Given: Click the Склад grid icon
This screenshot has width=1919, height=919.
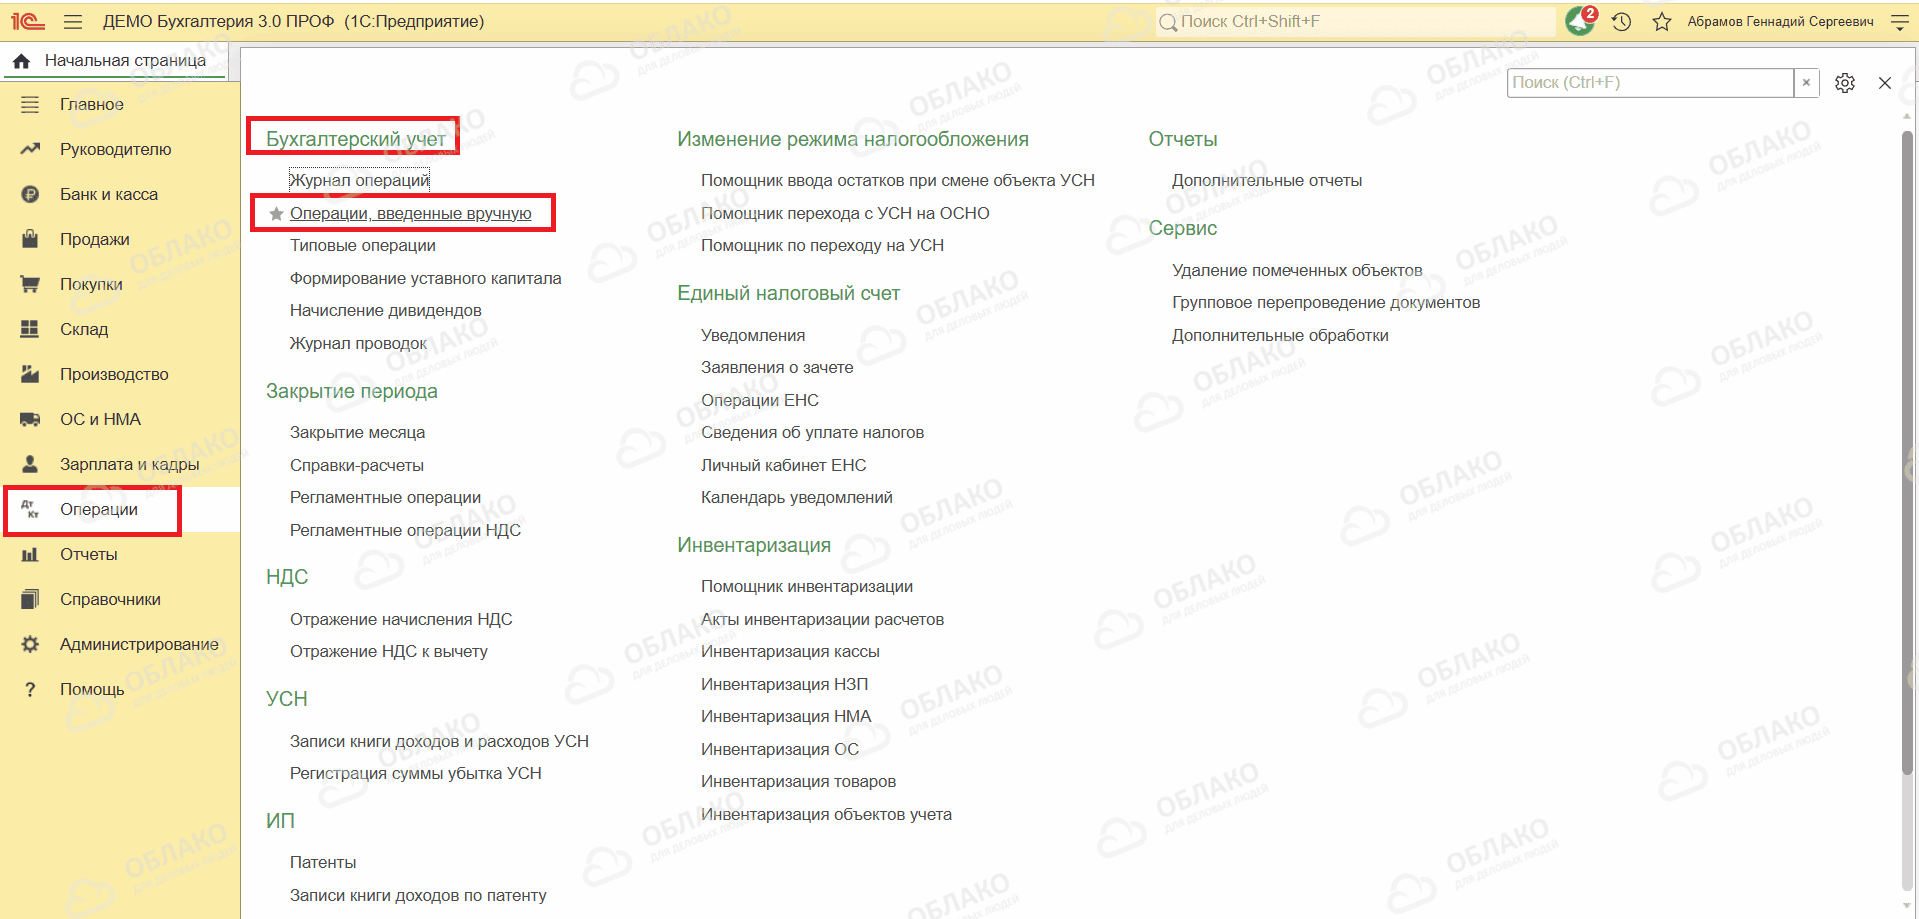Looking at the screenshot, I should (x=30, y=329).
